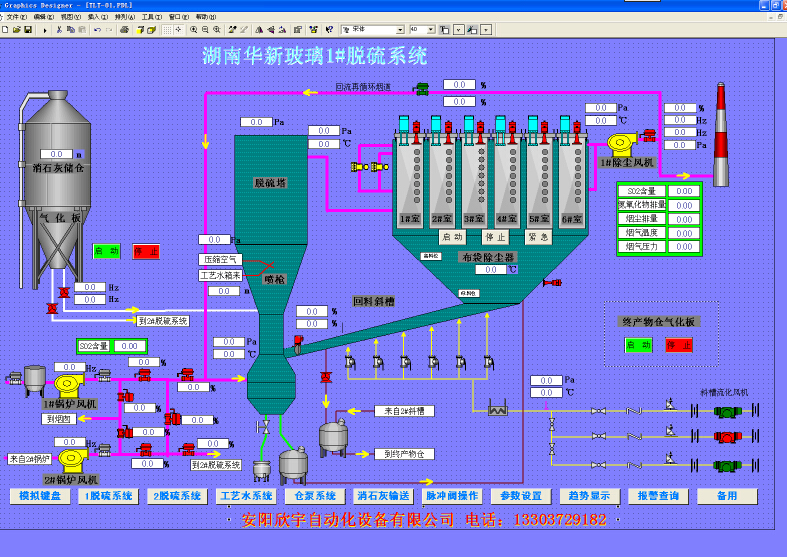
Task: Cut selection with the scissors icon
Action: point(59,30)
